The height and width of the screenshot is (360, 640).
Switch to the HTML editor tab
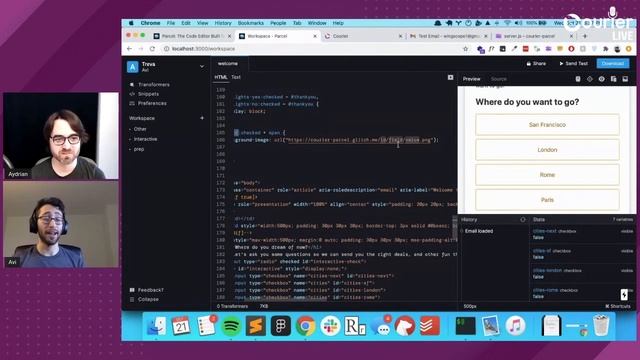(x=221, y=77)
